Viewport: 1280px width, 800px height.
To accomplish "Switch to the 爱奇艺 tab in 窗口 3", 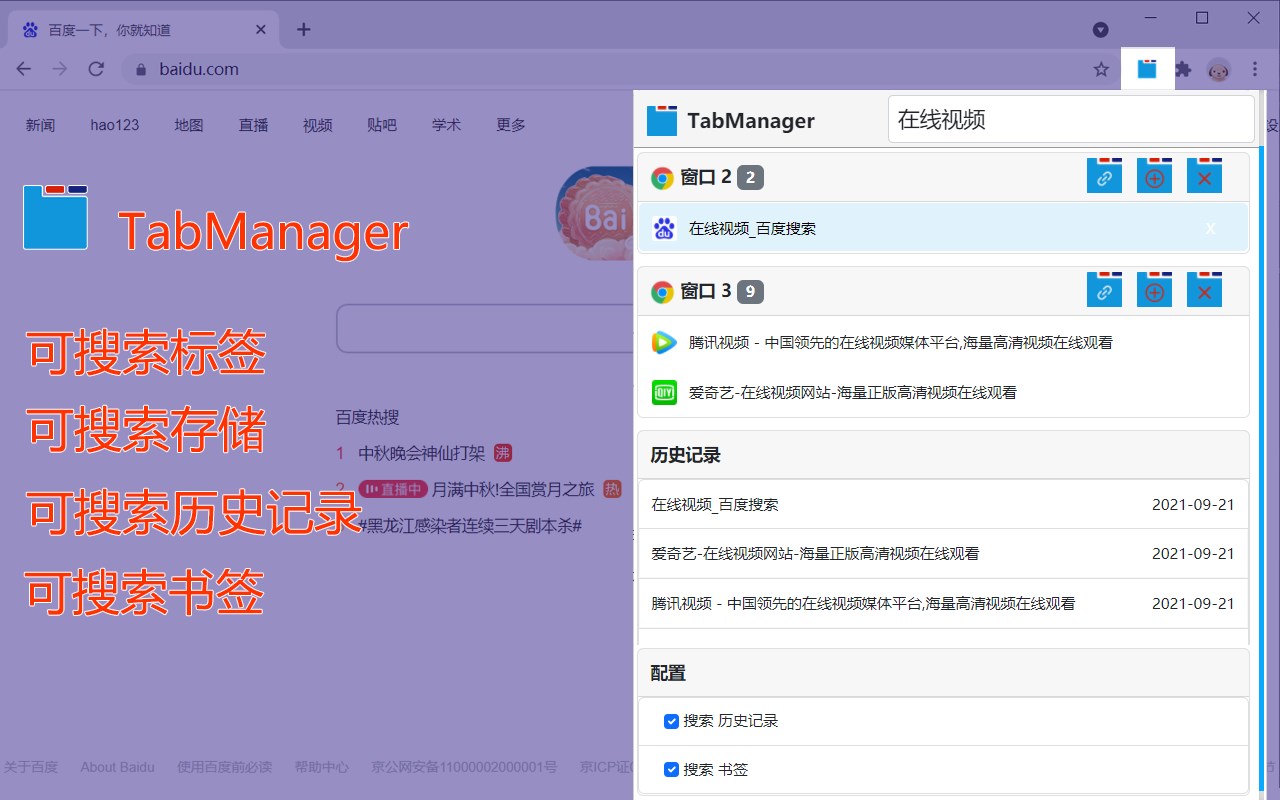I will click(943, 392).
